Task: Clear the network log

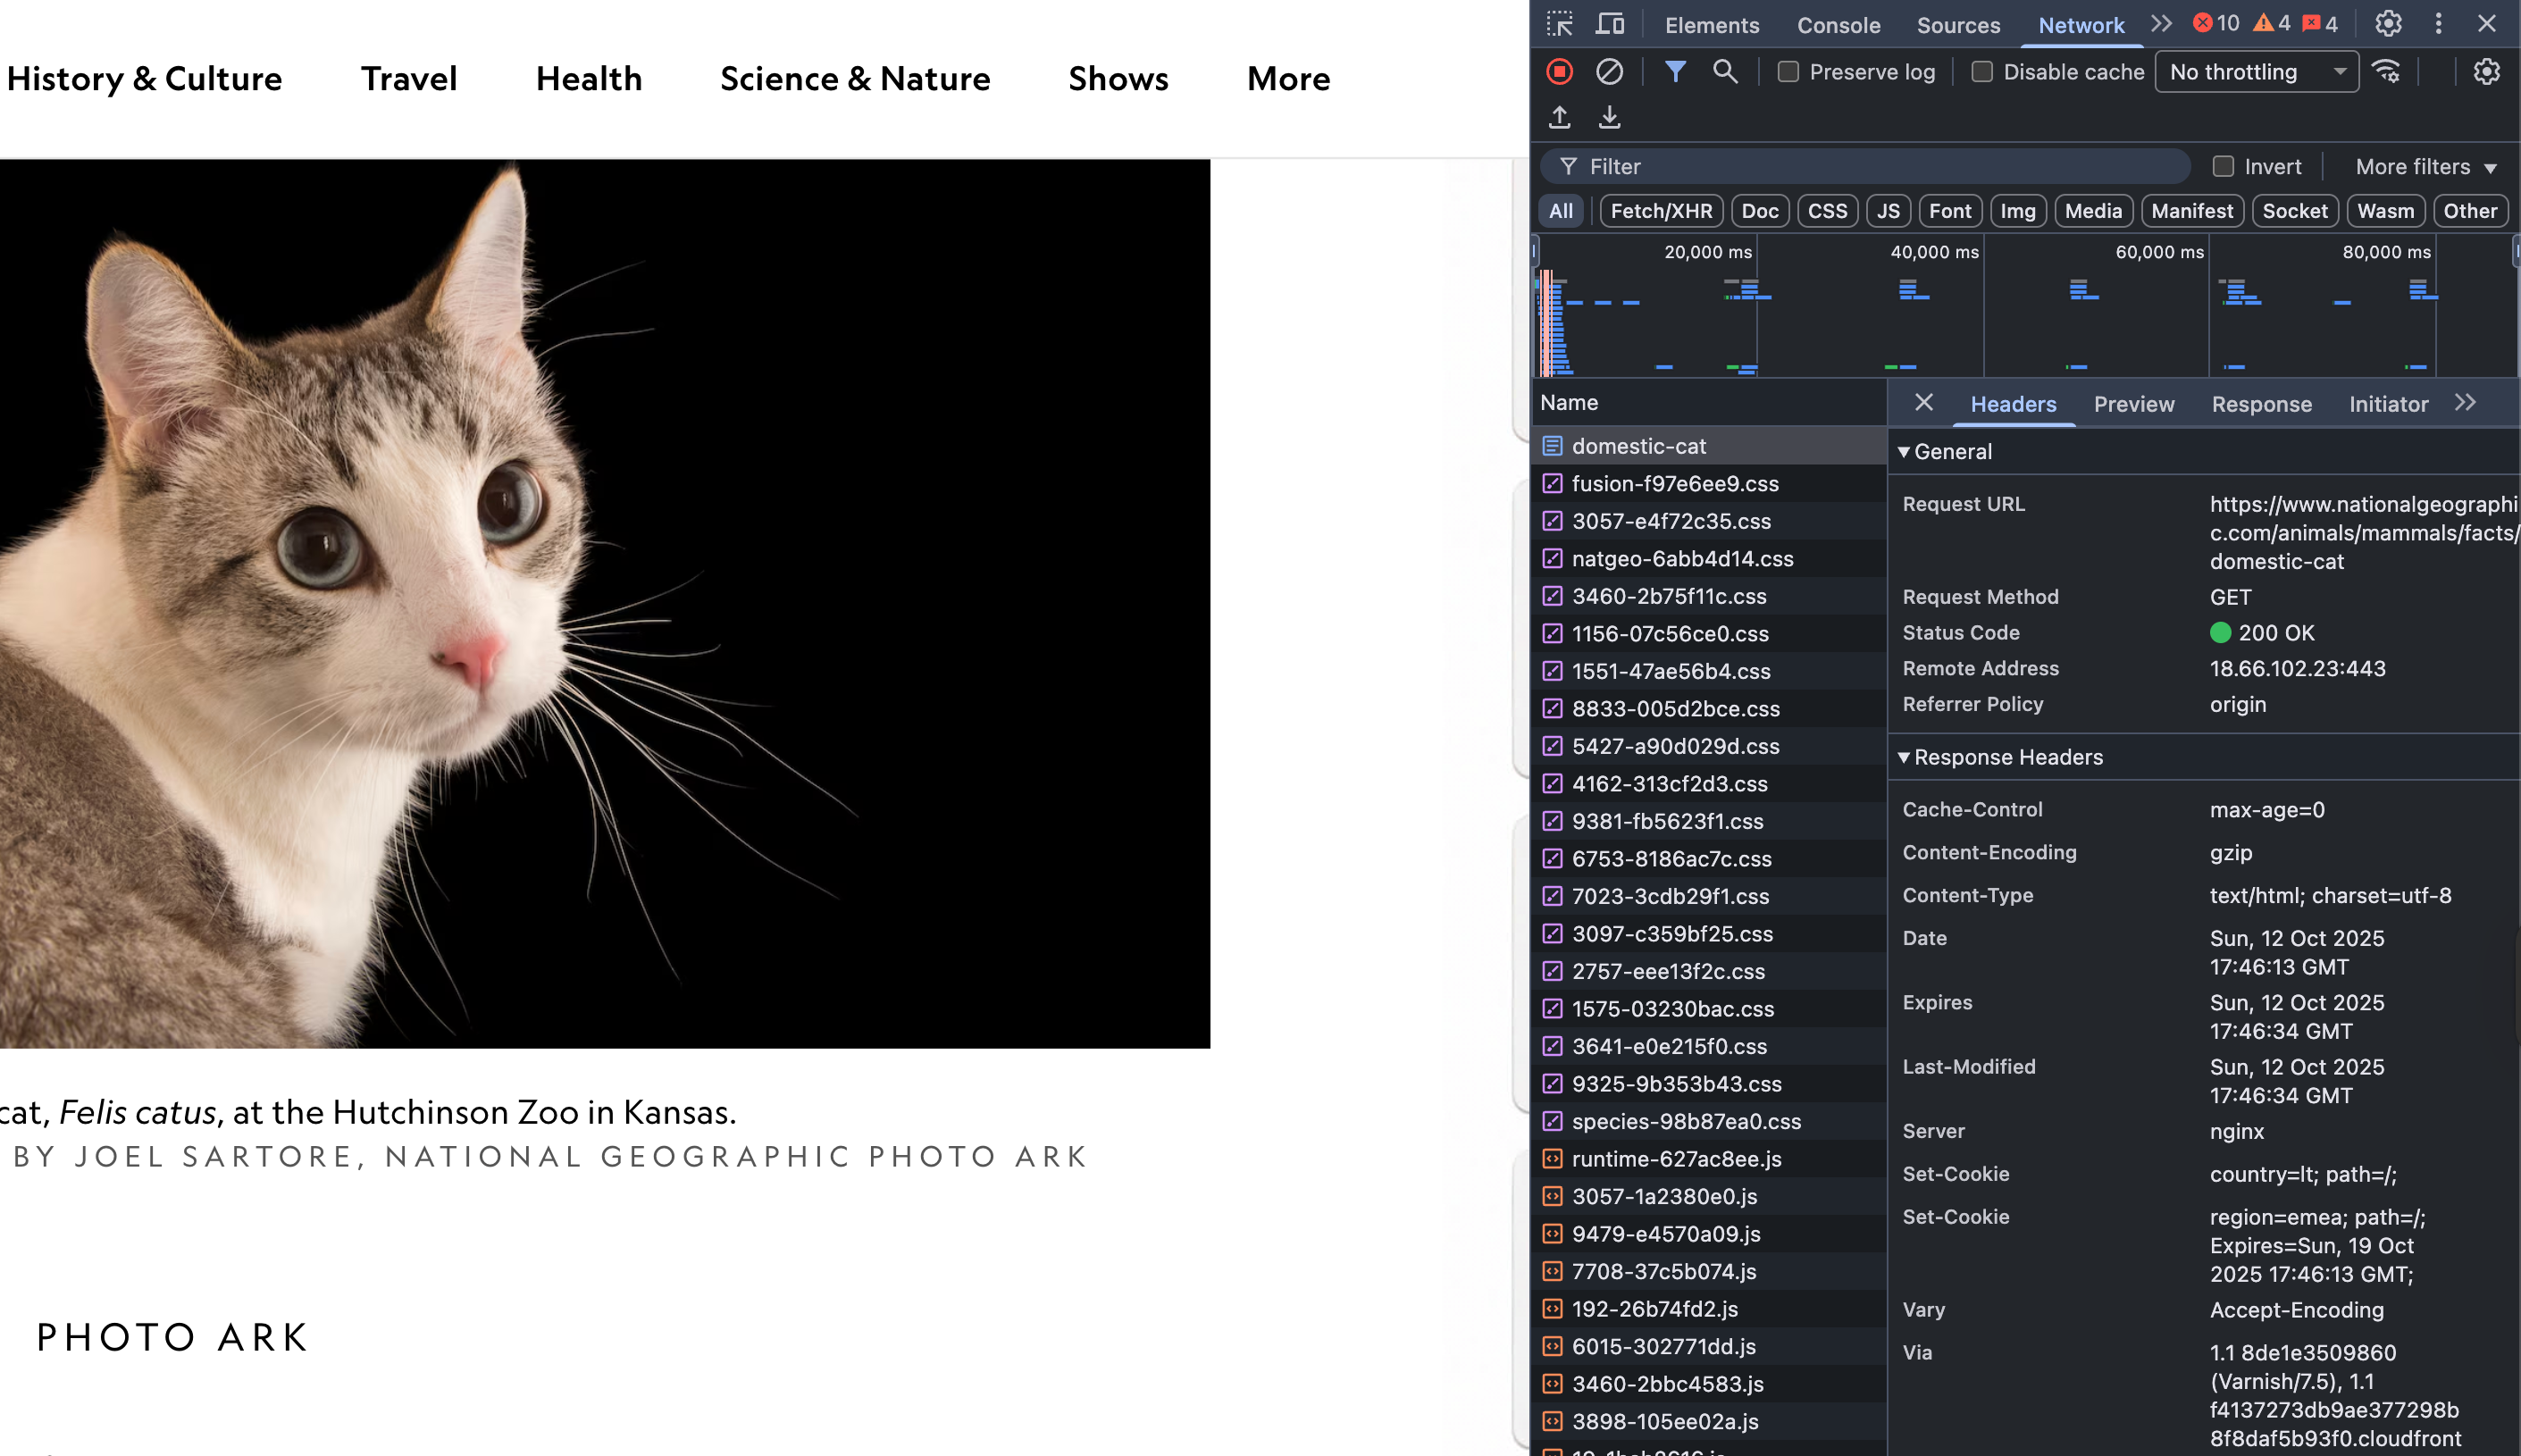Action: (x=1609, y=72)
